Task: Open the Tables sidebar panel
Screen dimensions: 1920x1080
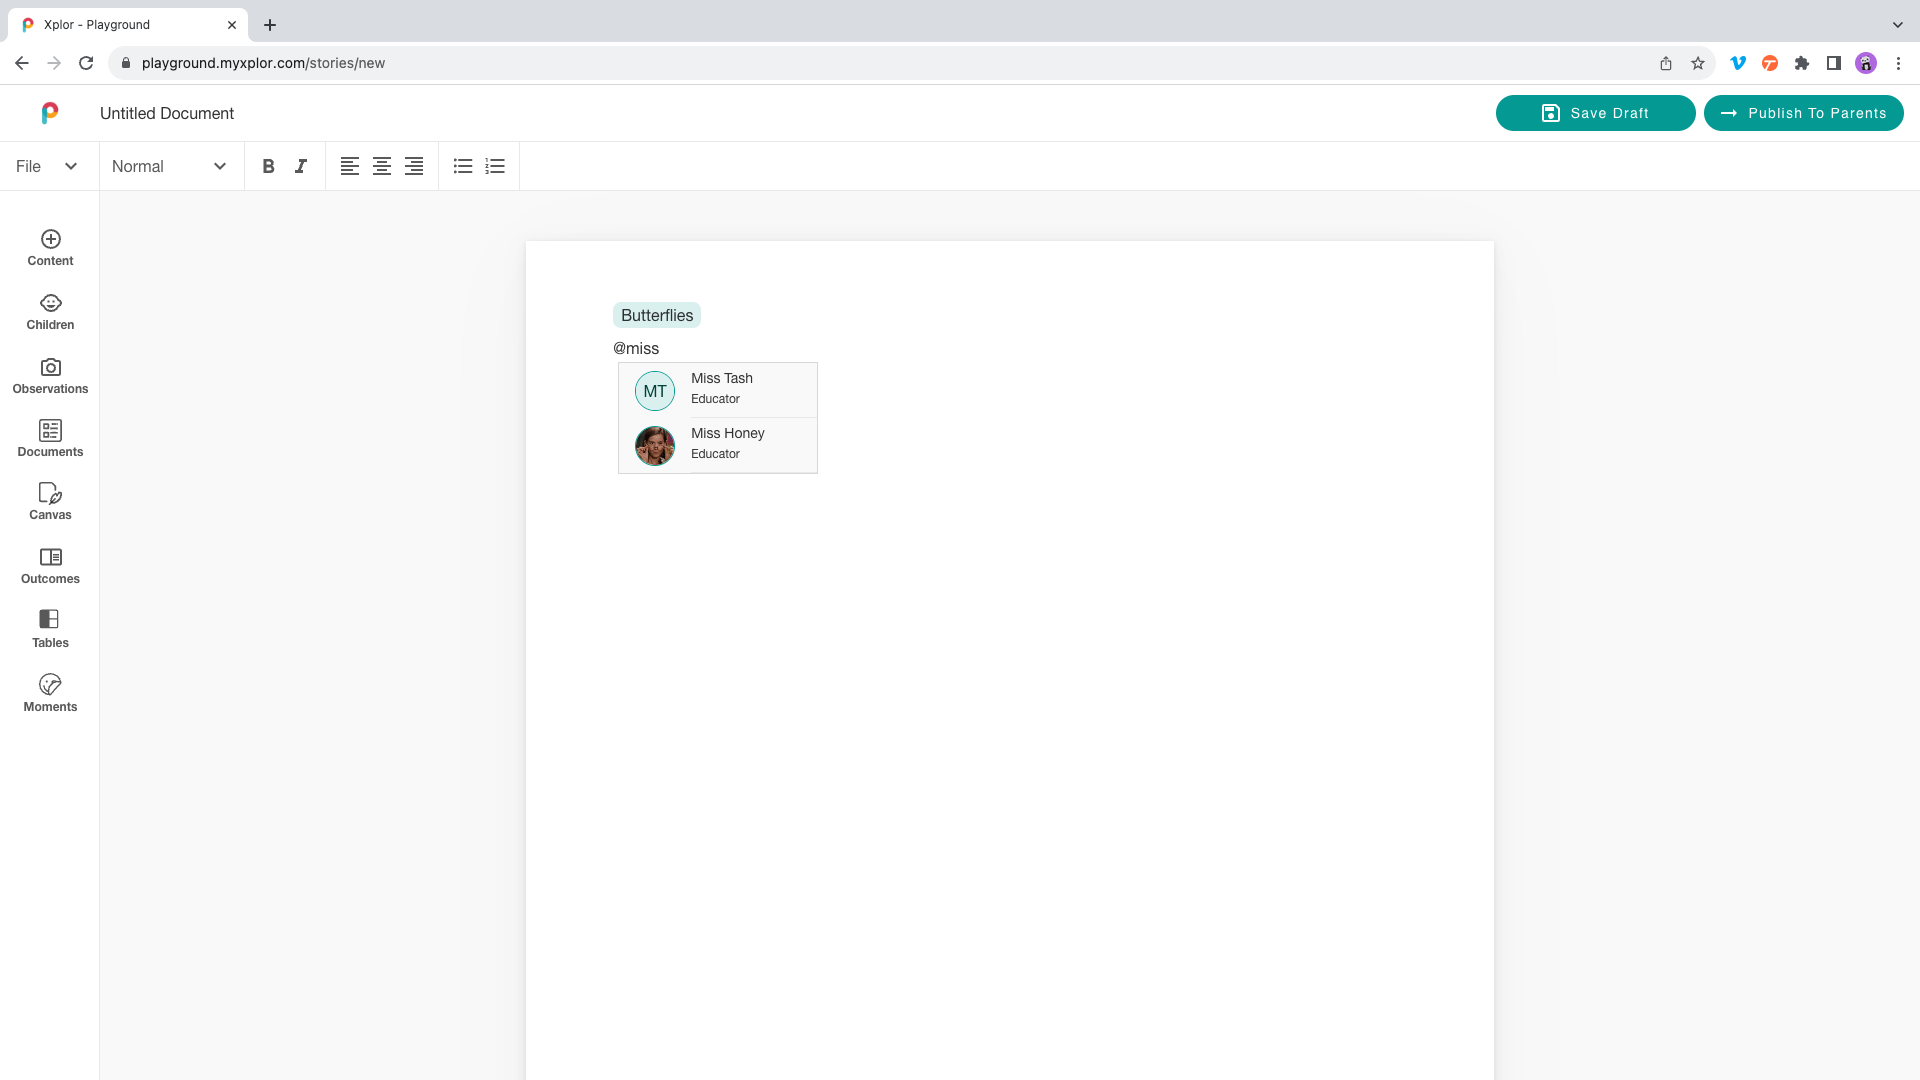Action: [50, 629]
